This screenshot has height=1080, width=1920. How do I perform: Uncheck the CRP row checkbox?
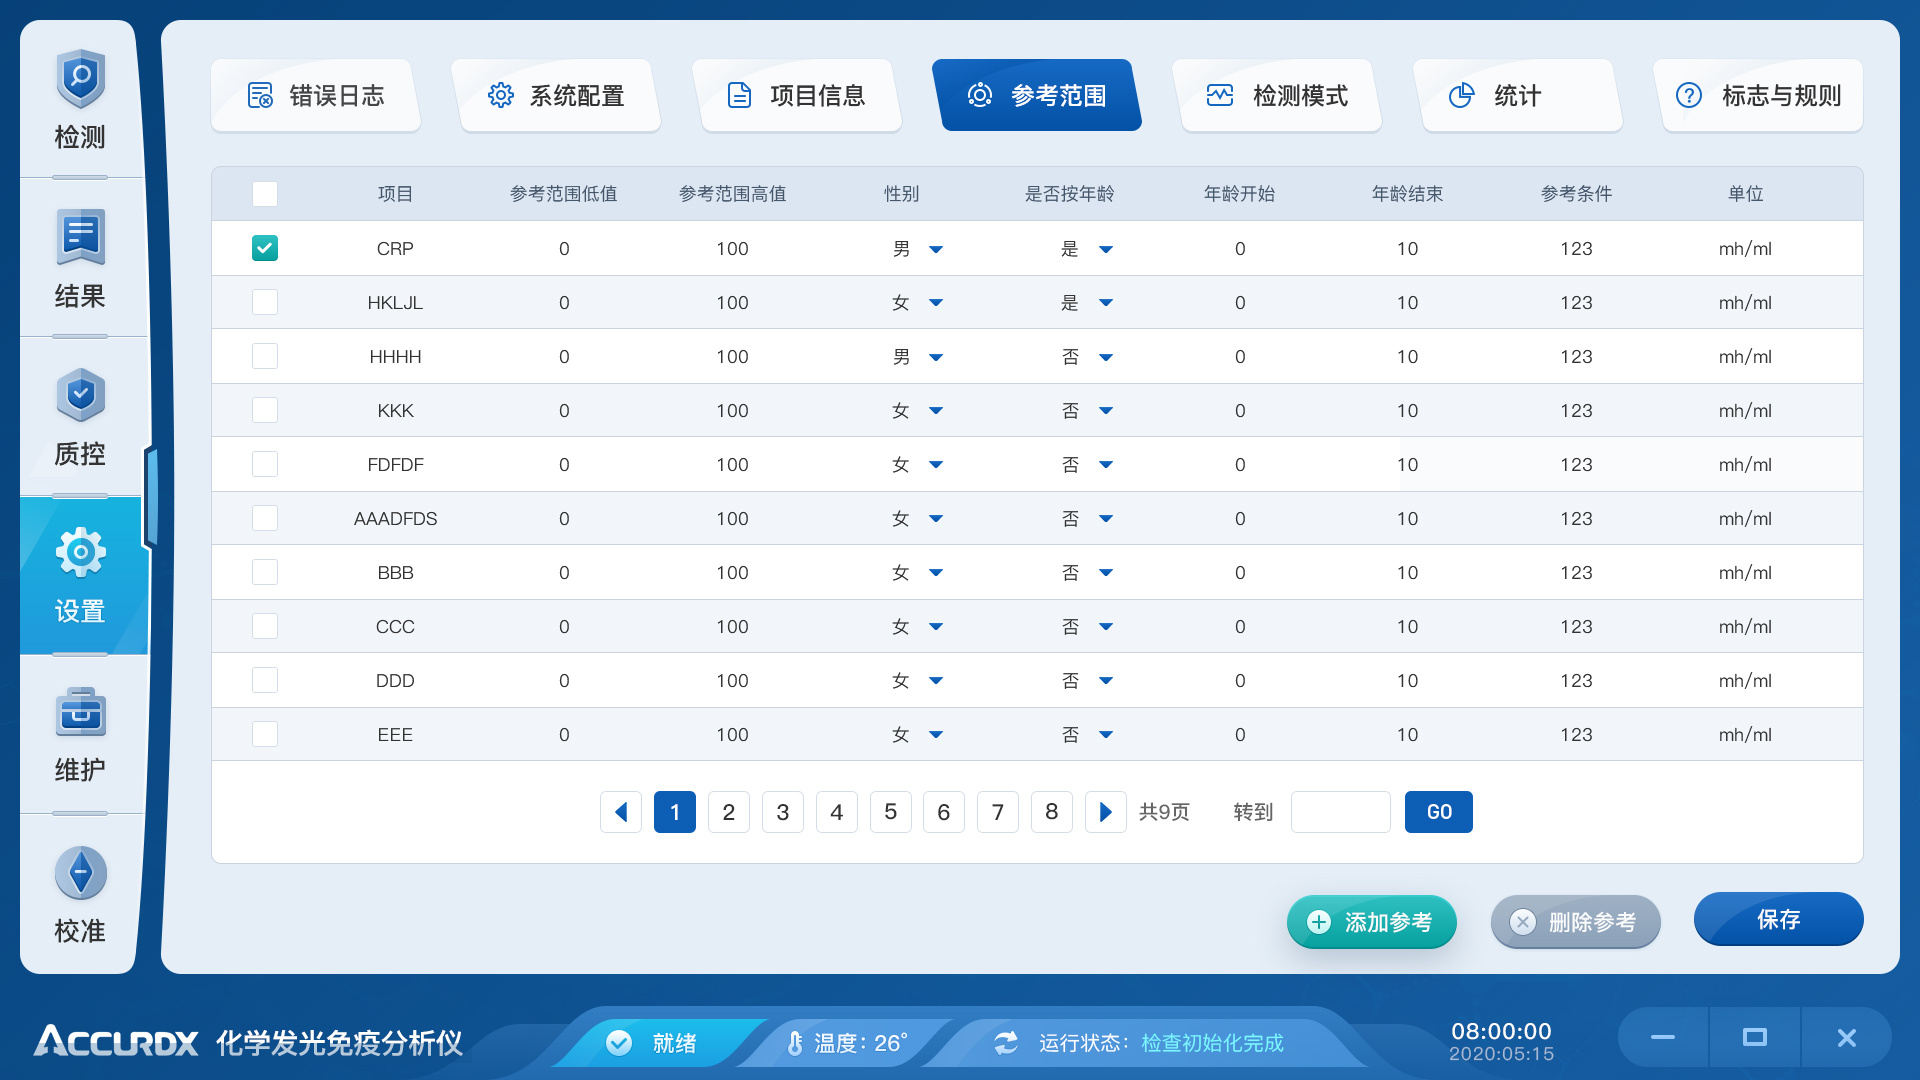(264, 248)
